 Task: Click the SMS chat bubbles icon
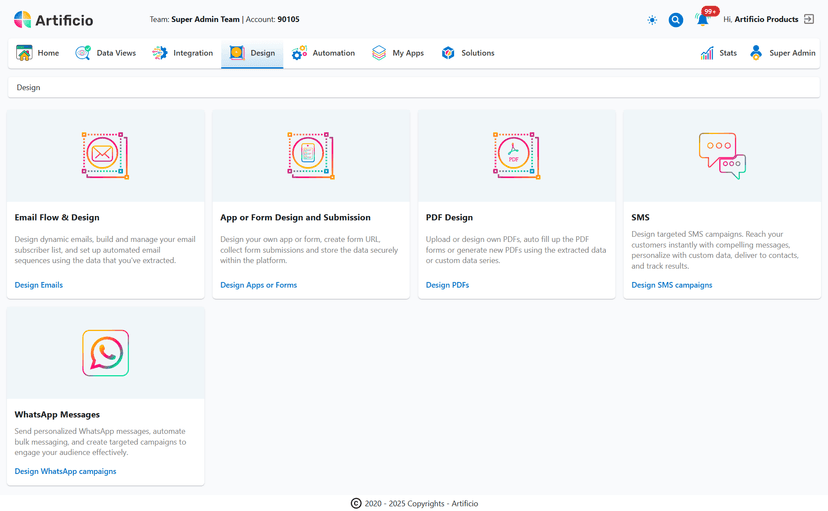[x=722, y=156]
